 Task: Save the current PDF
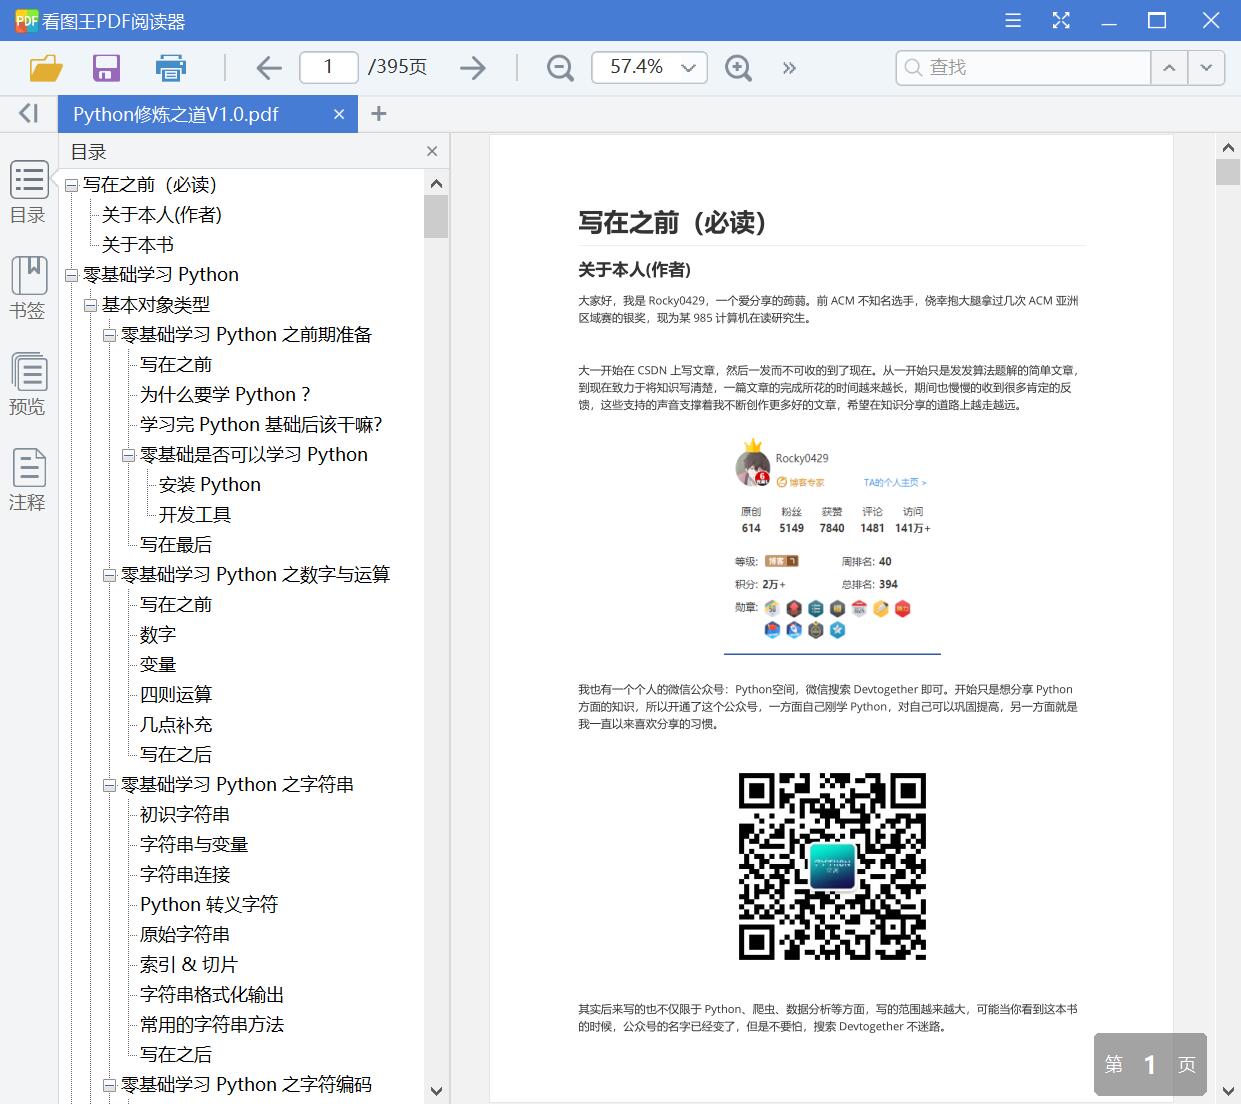[x=106, y=67]
